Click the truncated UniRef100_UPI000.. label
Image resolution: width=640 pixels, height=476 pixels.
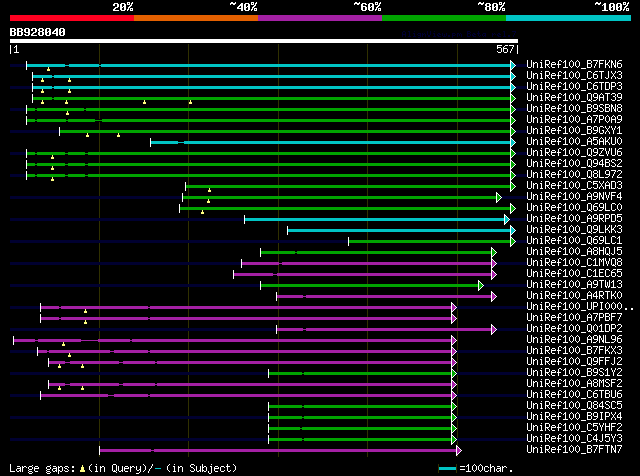pos(580,307)
